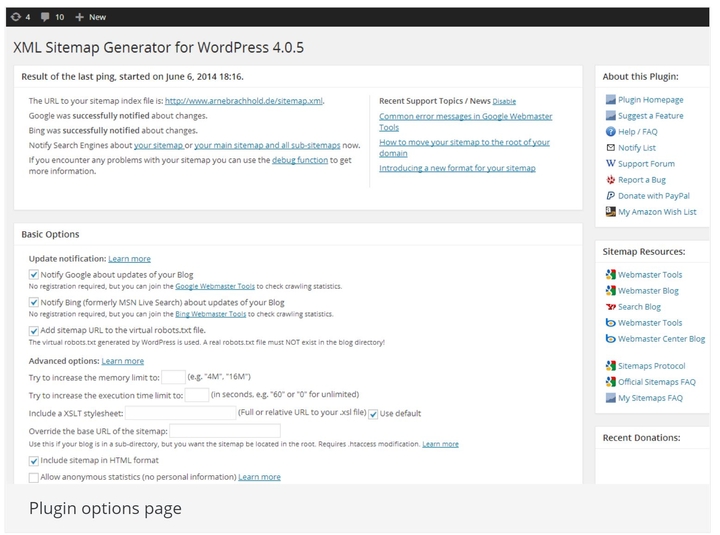This screenshot has height=535, width=720.
Task: Click the Notify List envelope icon
Action: pos(610,147)
